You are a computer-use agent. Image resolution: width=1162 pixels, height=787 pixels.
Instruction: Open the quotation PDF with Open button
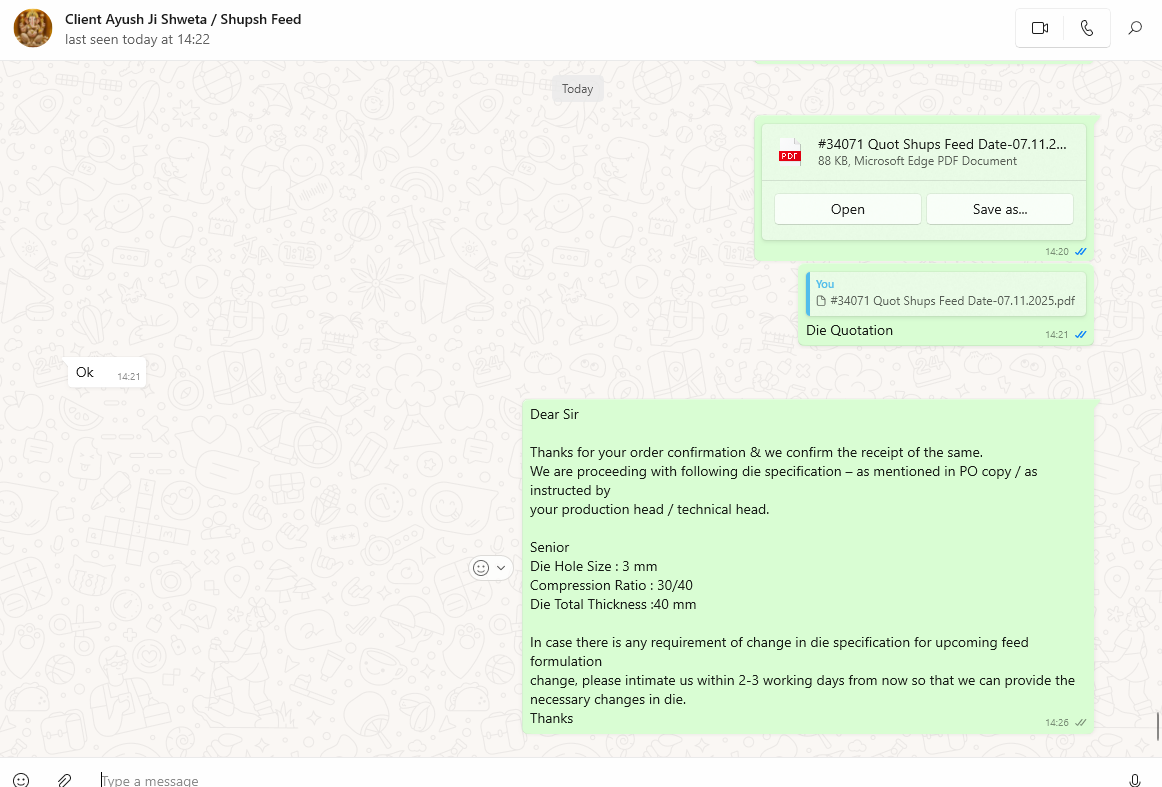tap(847, 209)
